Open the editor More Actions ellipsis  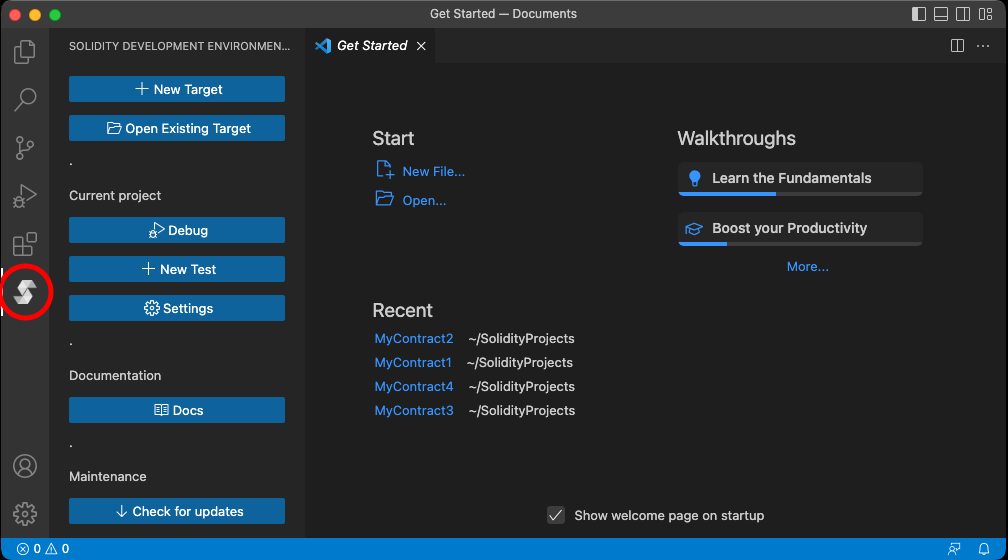(x=983, y=46)
